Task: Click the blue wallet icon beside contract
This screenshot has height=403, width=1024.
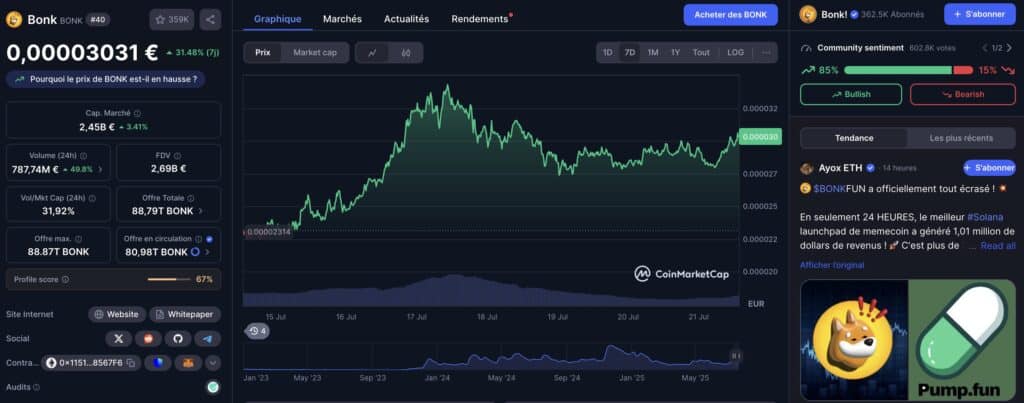Action: 157,363
